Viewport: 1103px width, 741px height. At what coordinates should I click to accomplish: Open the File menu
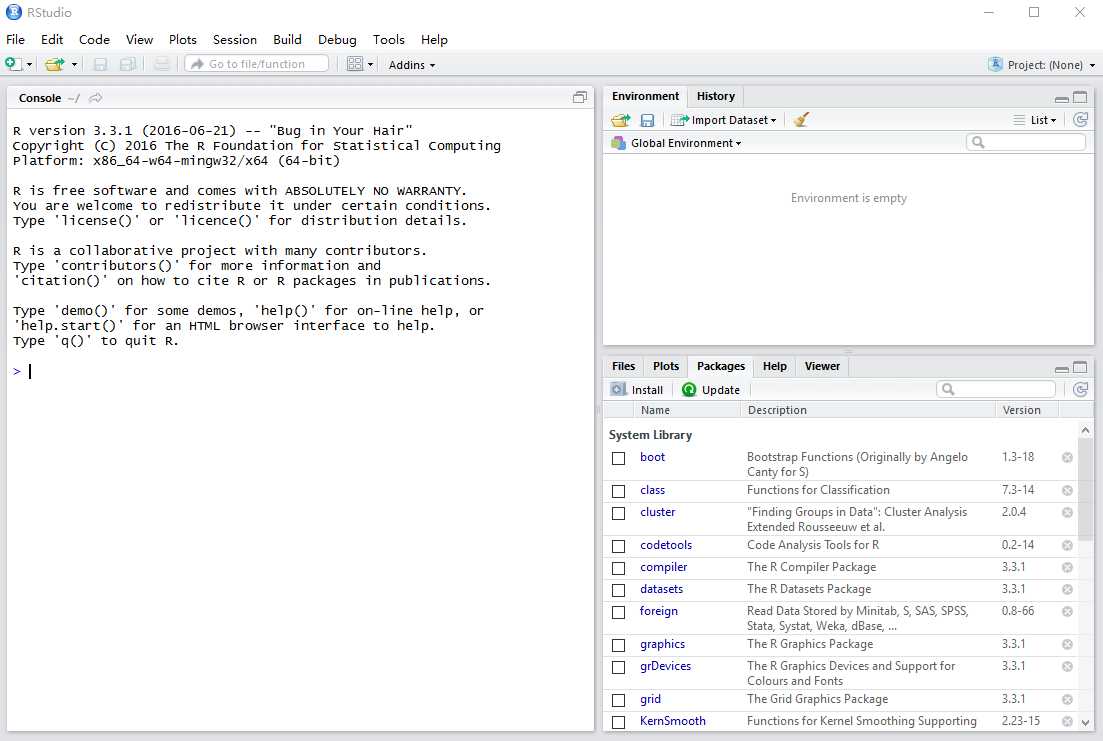pos(15,39)
